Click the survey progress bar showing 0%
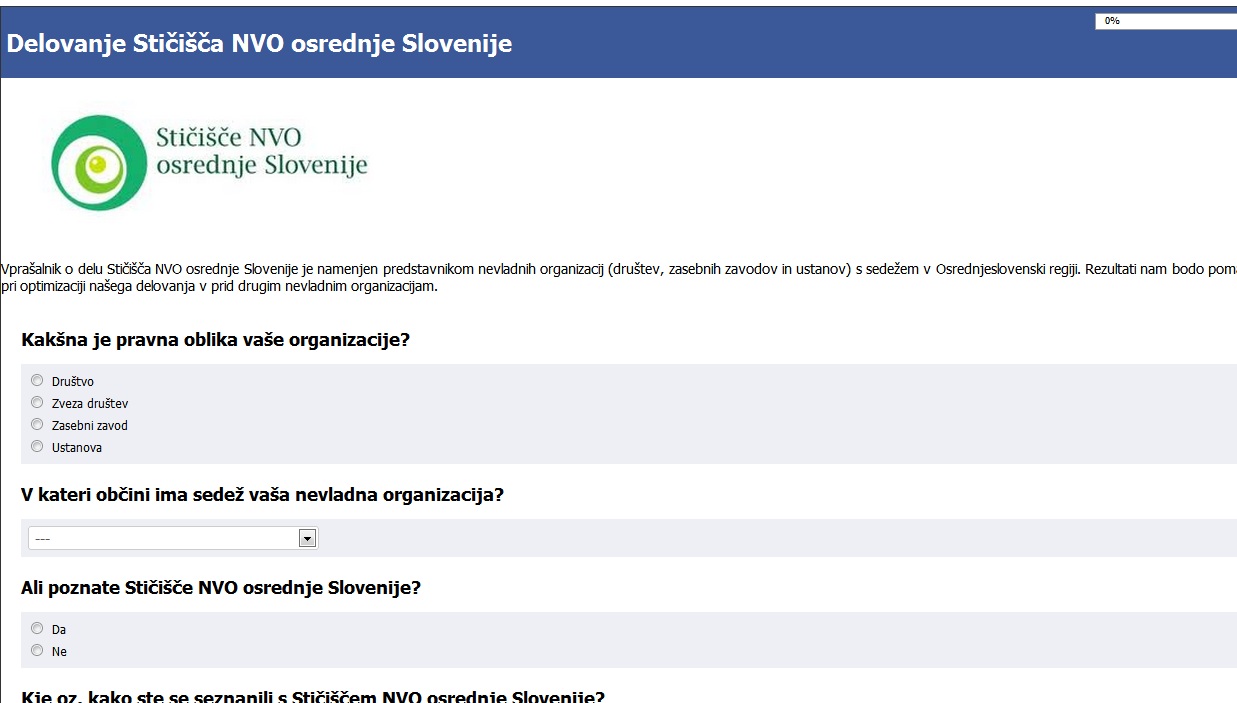Viewport: 1237px width, 703px height. click(x=1166, y=21)
